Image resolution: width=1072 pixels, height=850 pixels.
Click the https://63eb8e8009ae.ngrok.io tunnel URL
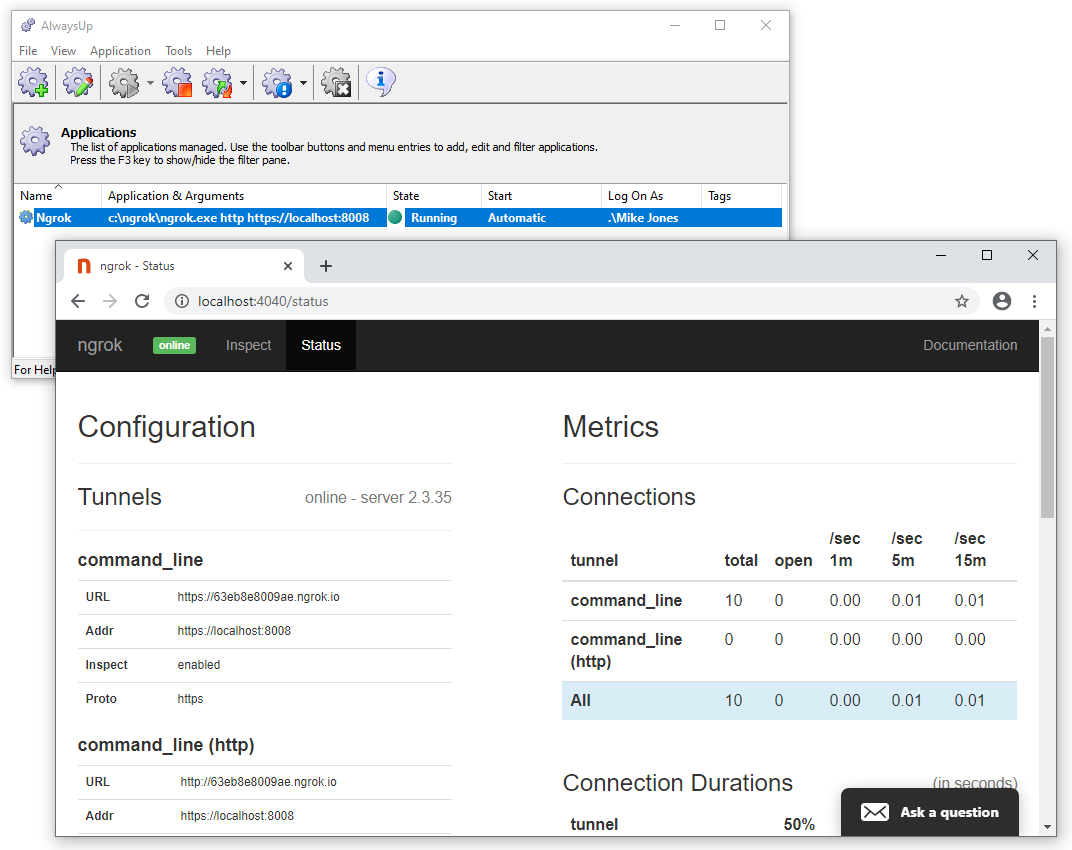click(x=258, y=596)
